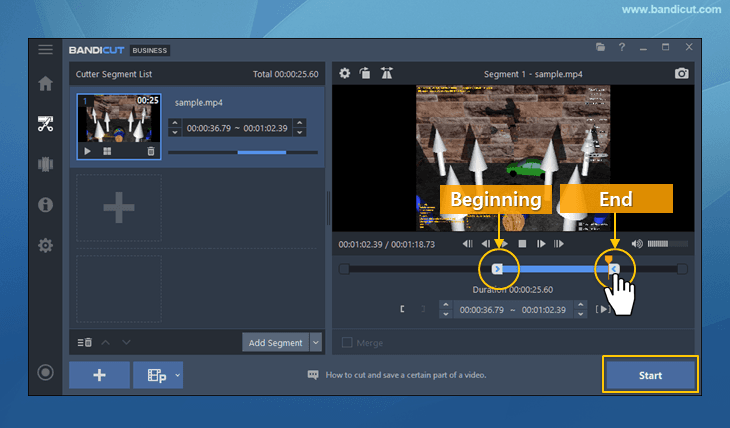Screen dimensions: 730x428
Task: Click the empty plus slot to add a segment
Action: (x=119, y=208)
